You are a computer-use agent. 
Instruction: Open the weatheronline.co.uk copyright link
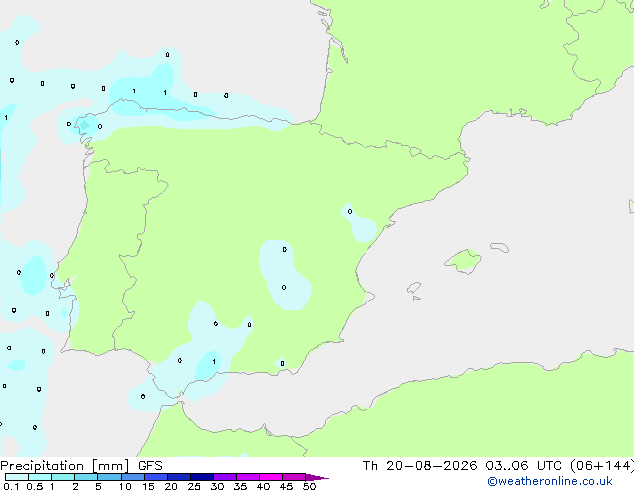click(x=550, y=481)
